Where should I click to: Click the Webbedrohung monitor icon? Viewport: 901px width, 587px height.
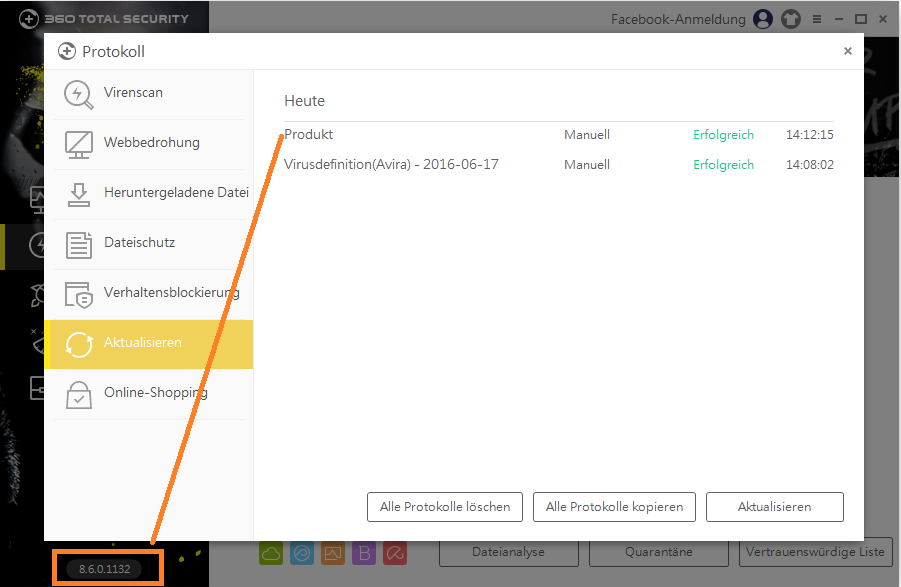click(78, 144)
